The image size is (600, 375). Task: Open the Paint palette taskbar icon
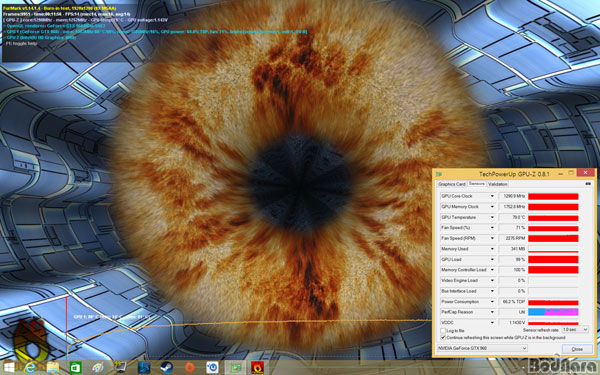point(98,368)
